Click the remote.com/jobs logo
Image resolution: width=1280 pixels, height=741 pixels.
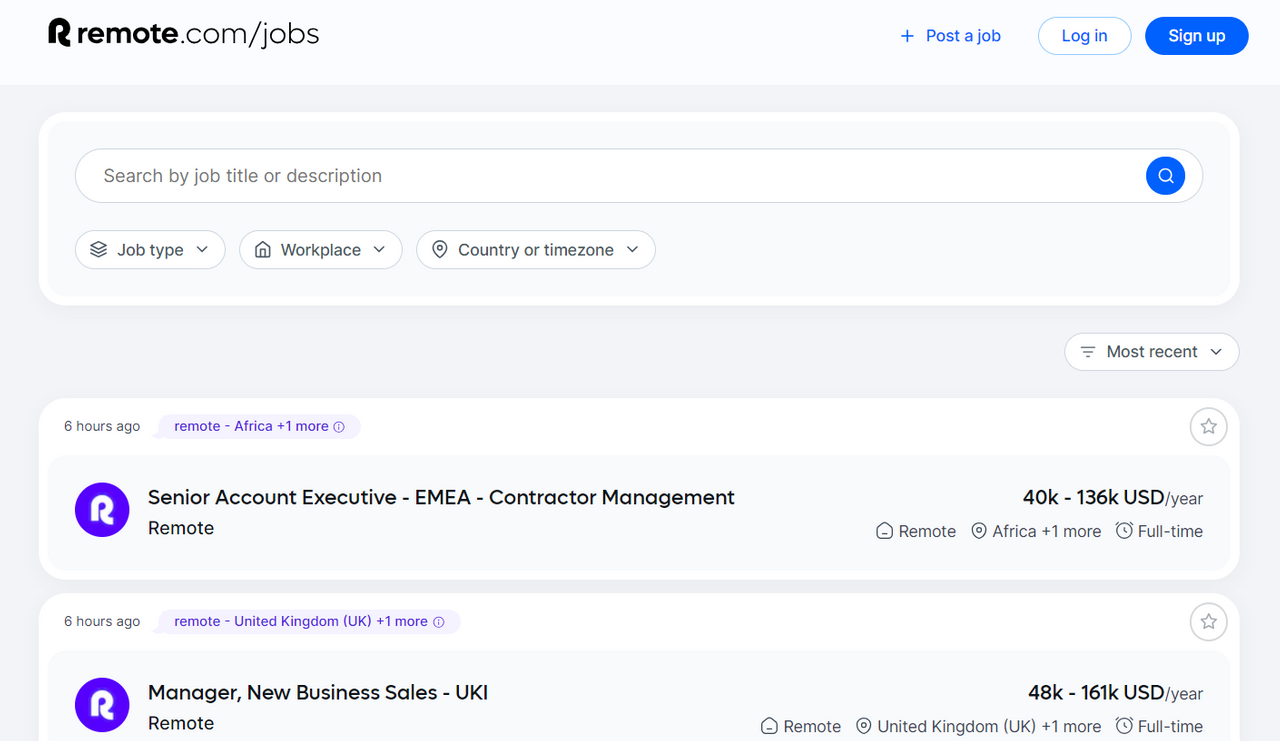coord(184,34)
